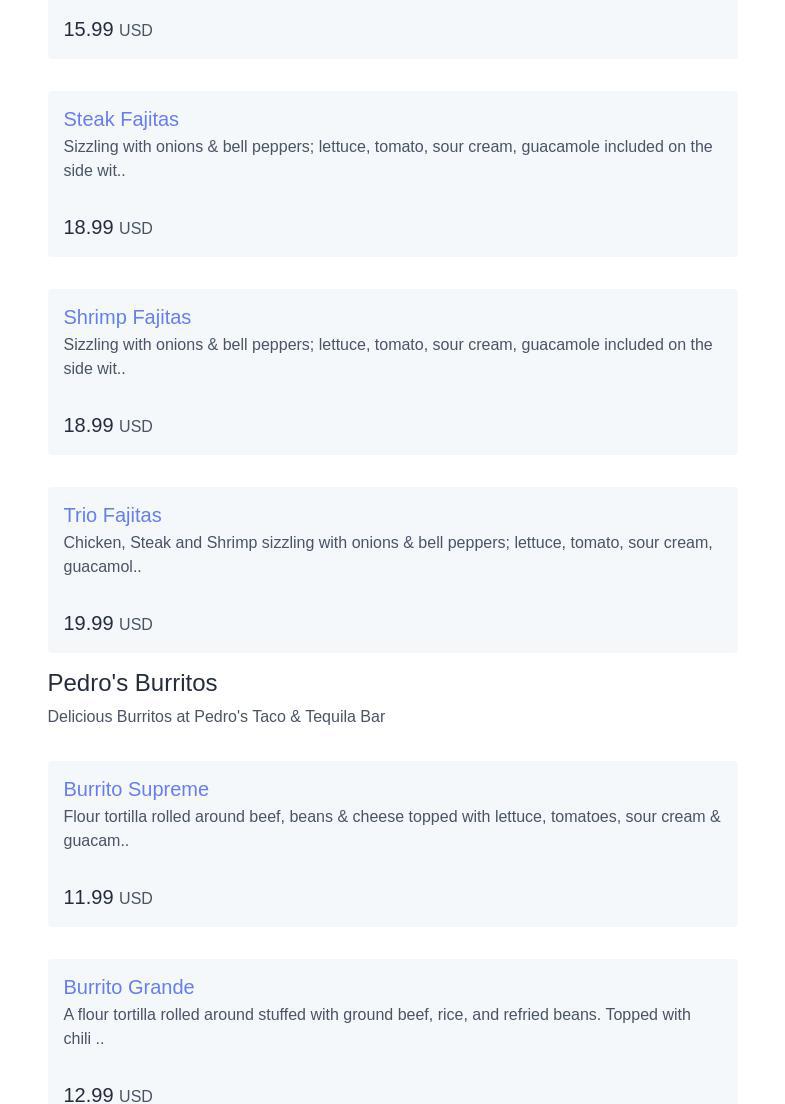This screenshot has height=1104, width=785.
Task: Click the 18.99 price under Shrimp Fajitas
Action: click(x=88, y=425)
